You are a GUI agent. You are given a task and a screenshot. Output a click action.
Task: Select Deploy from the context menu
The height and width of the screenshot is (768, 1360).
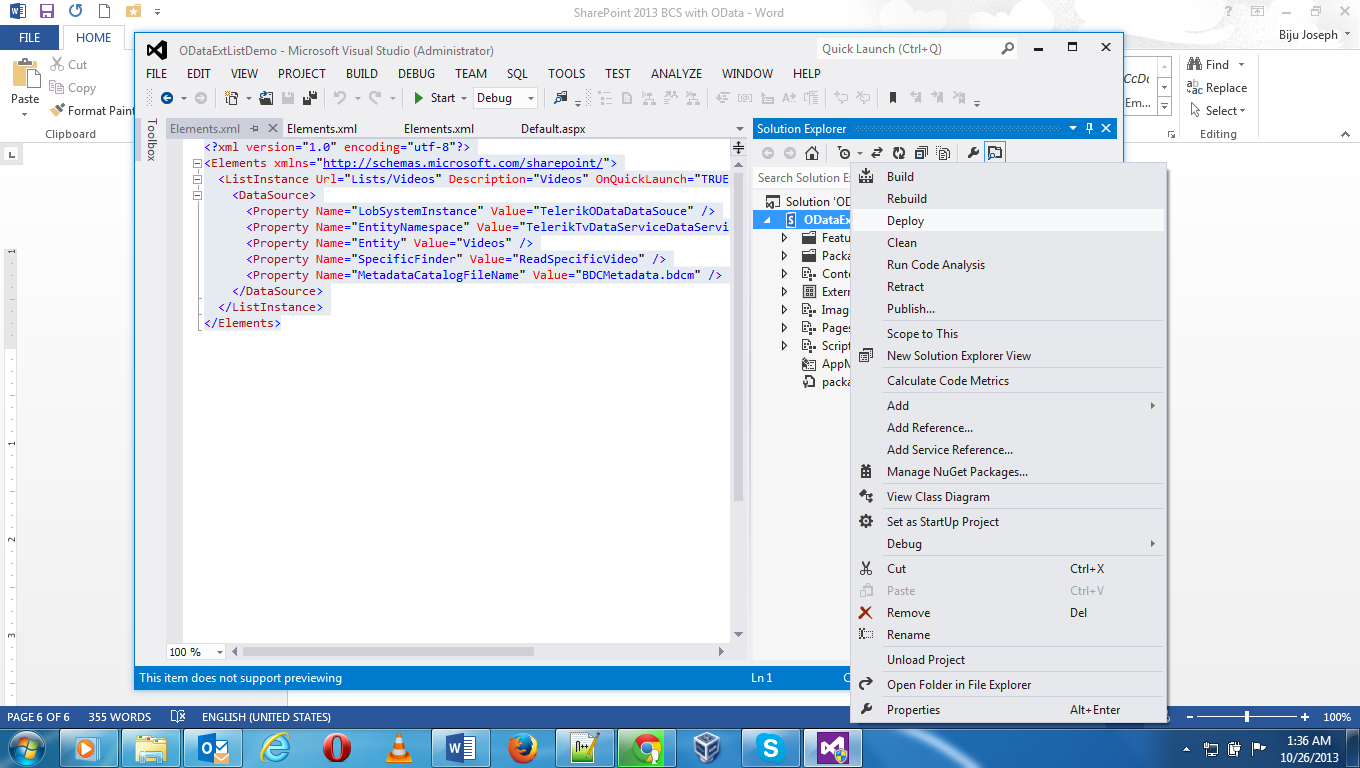click(1009, 221)
